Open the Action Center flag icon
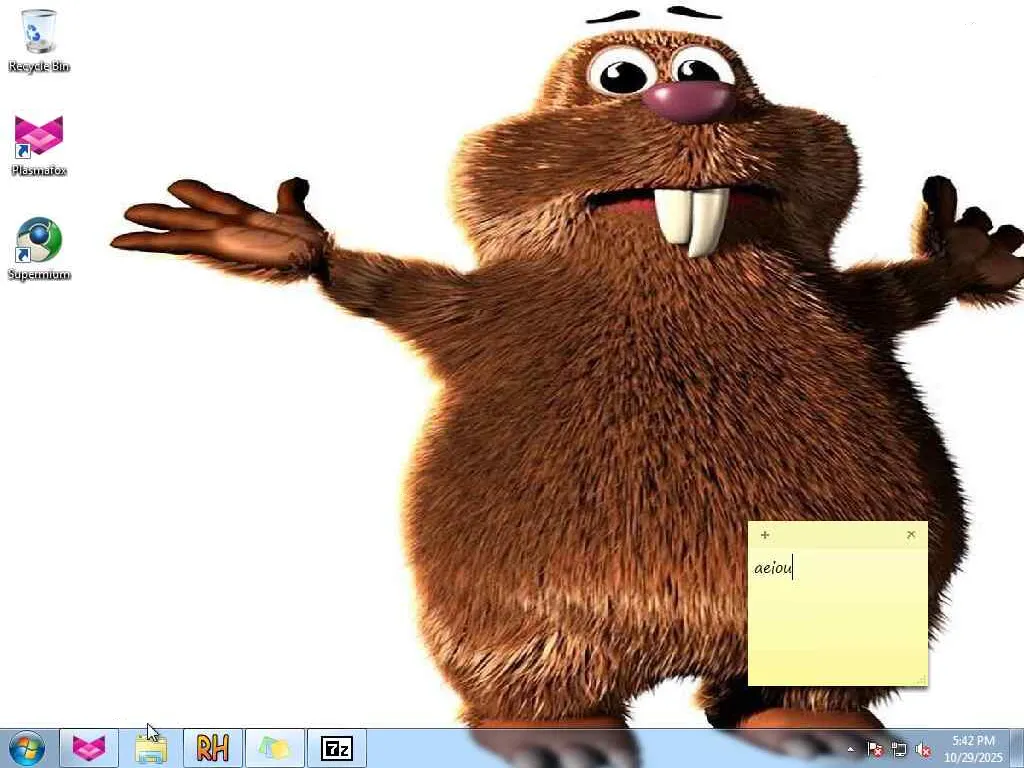This screenshot has height=768, width=1024. 875,749
